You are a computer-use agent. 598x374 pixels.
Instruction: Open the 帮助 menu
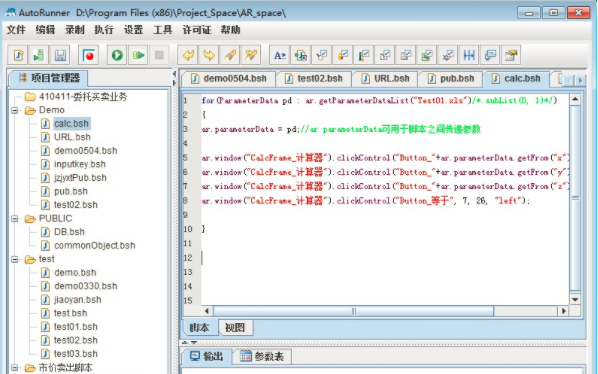coord(231,30)
